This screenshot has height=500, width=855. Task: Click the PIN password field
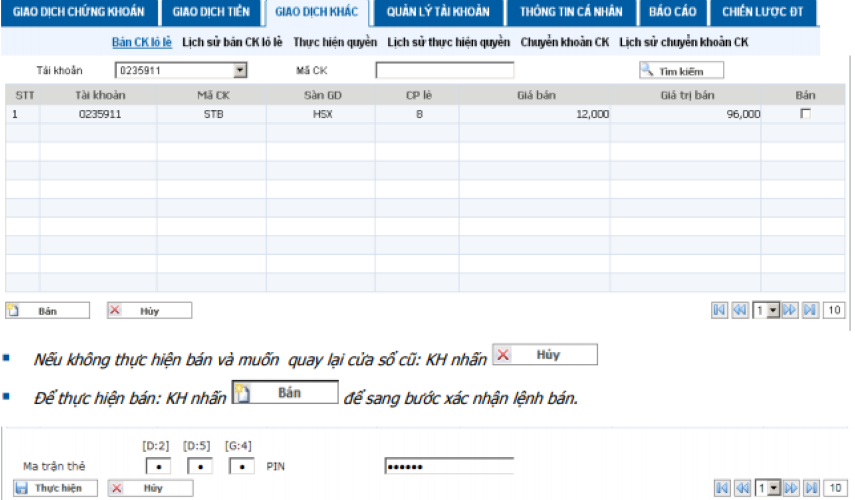click(x=448, y=466)
